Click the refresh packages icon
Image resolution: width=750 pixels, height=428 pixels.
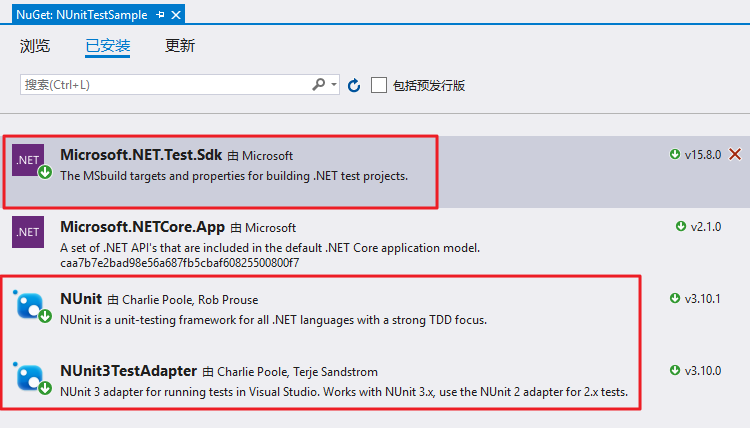pyautogui.click(x=354, y=85)
